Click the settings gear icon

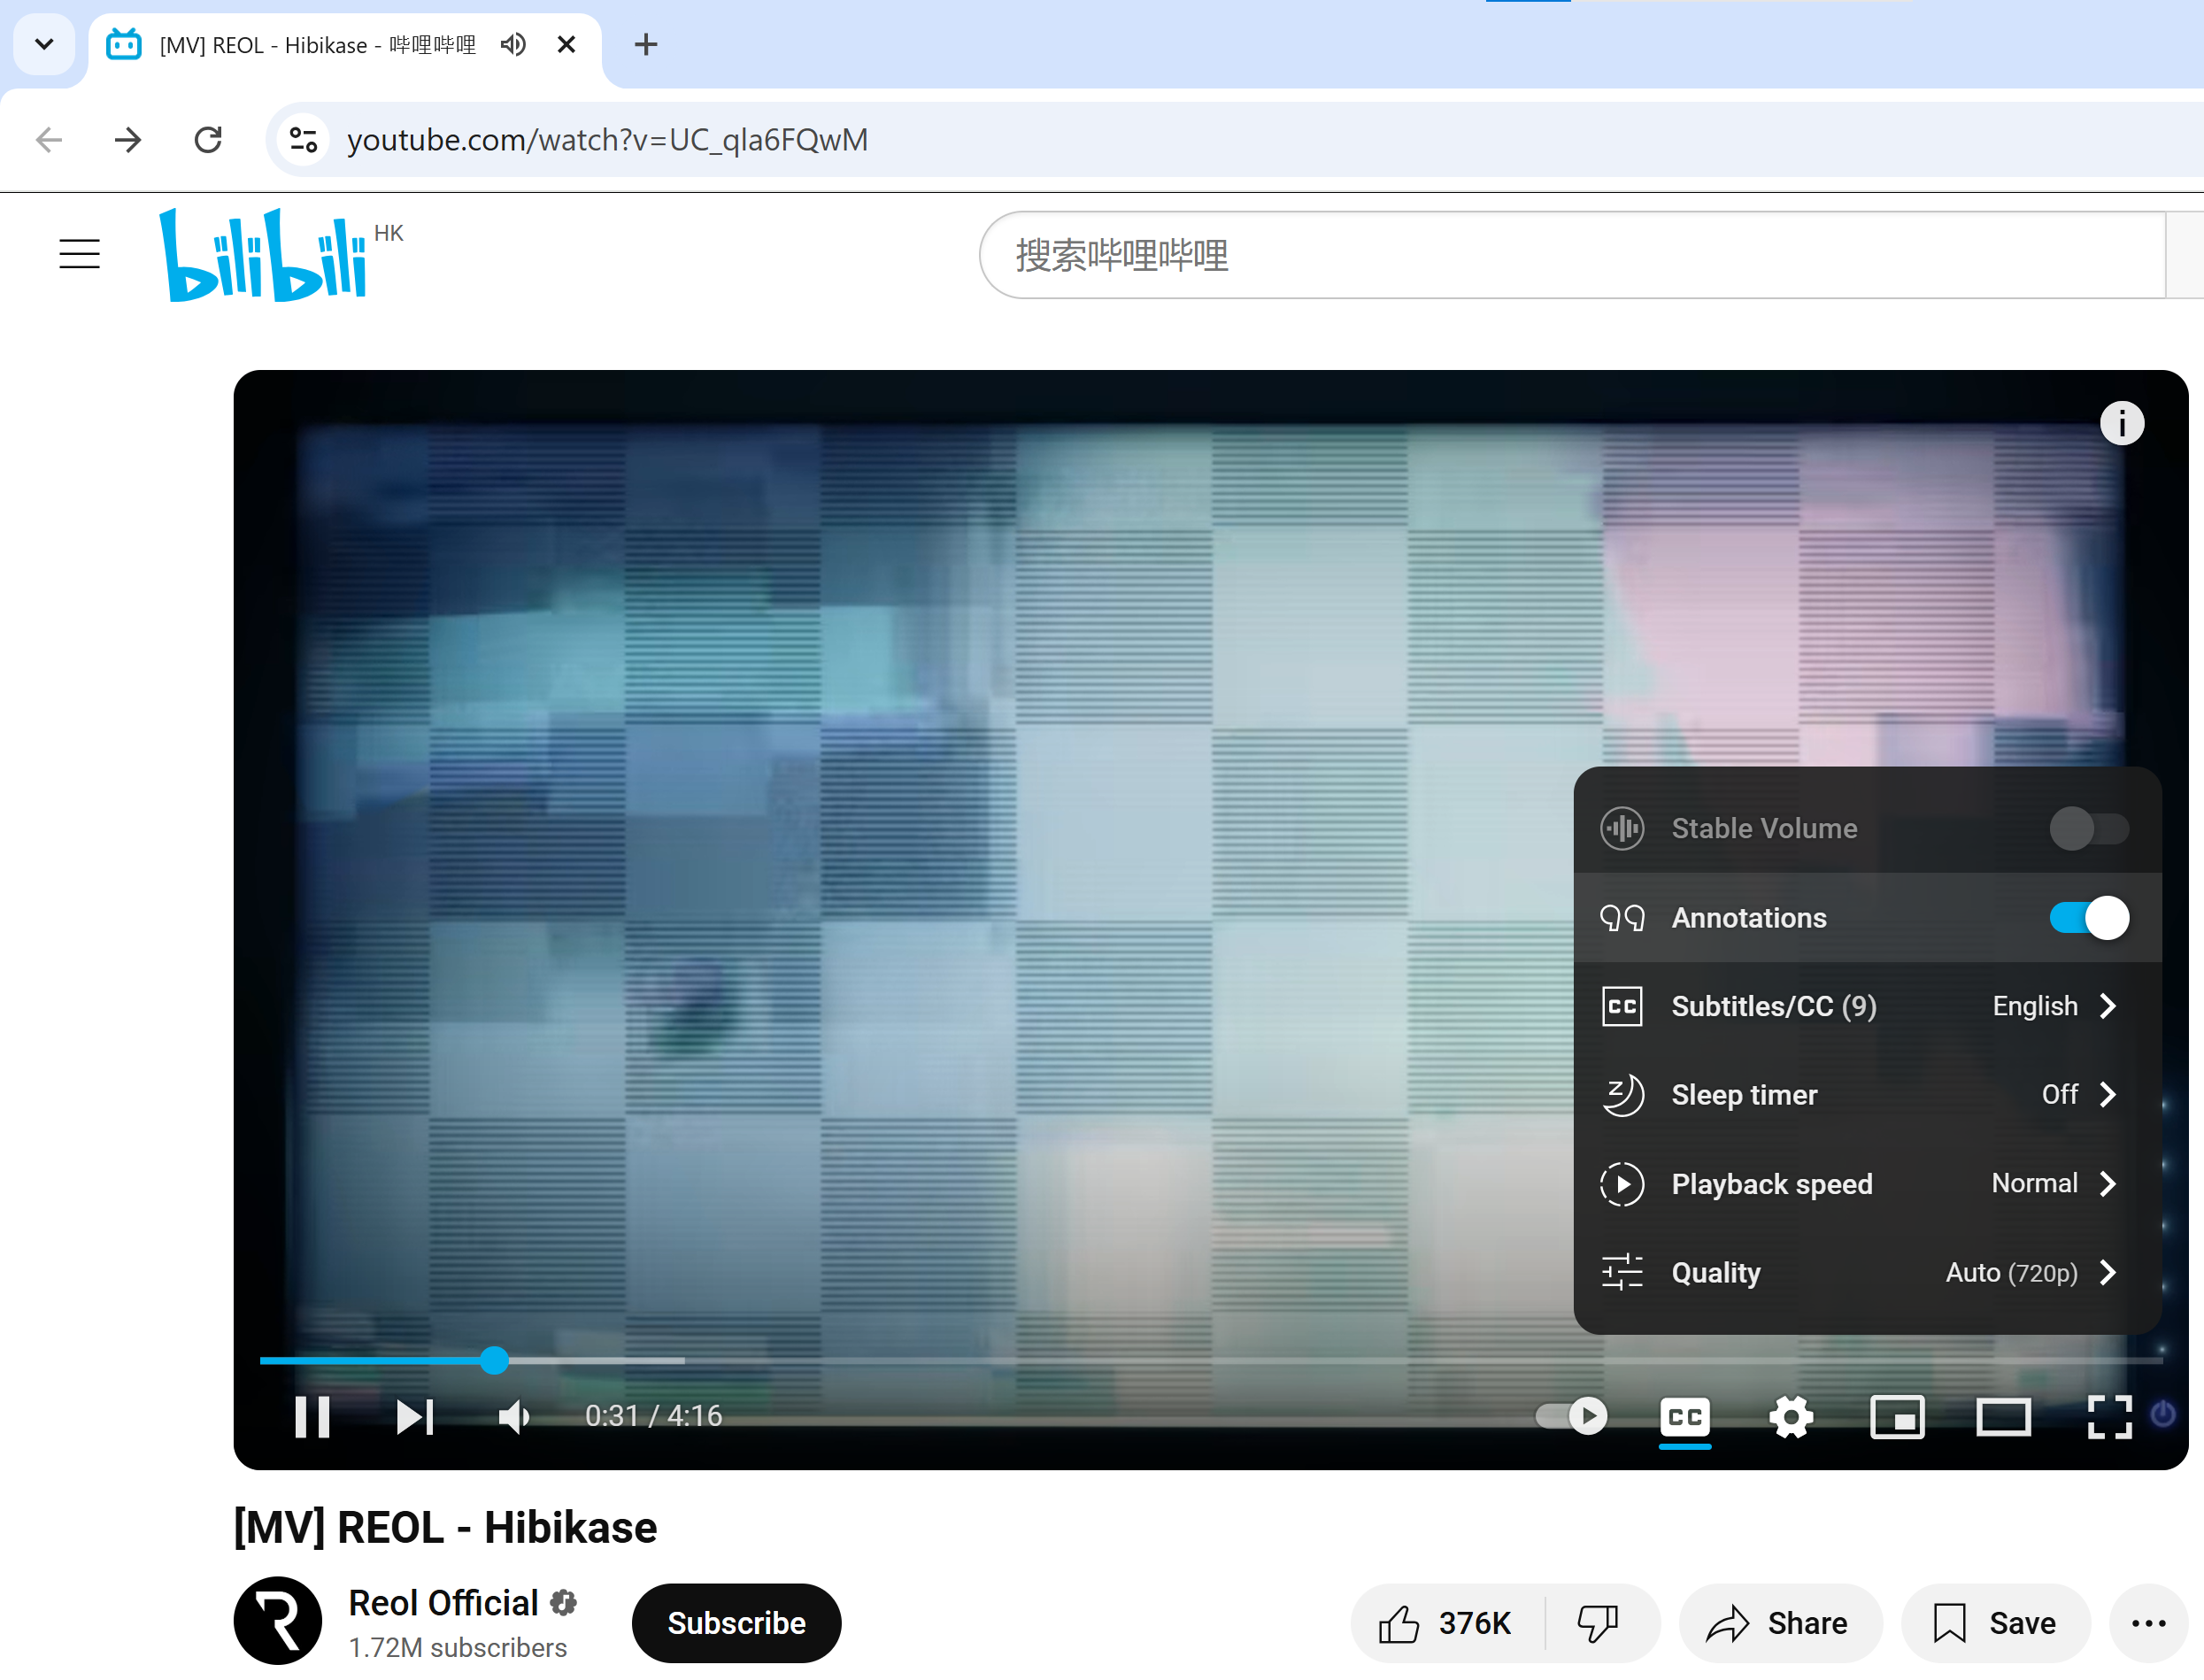tap(1790, 1416)
